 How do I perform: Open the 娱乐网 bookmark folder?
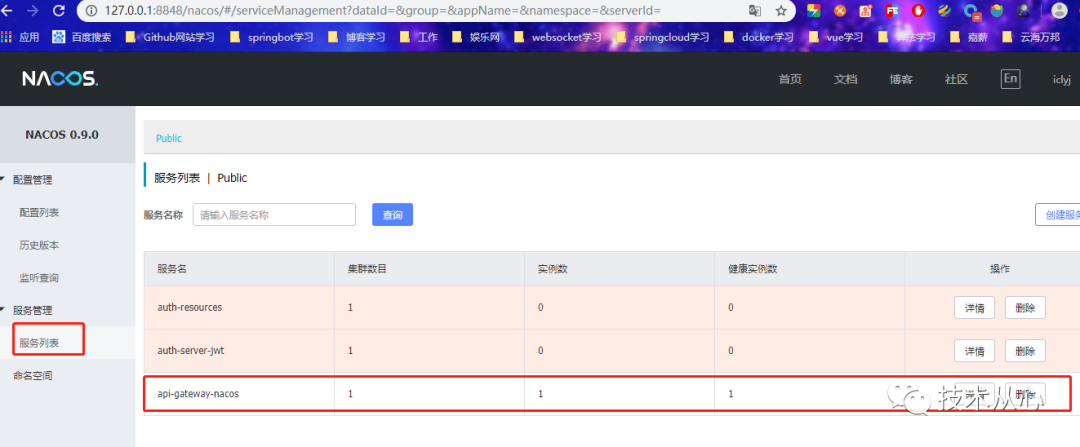point(475,37)
